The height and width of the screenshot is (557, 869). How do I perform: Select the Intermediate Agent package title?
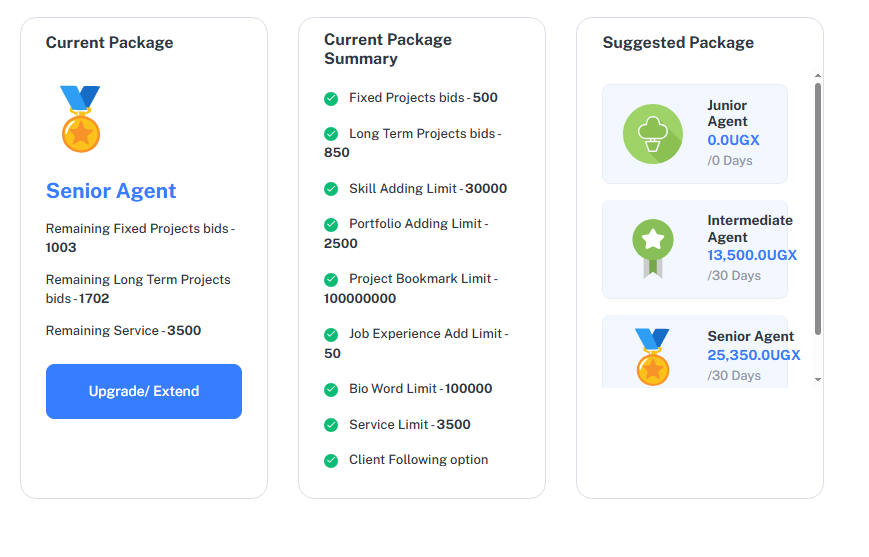[x=749, y=228]
